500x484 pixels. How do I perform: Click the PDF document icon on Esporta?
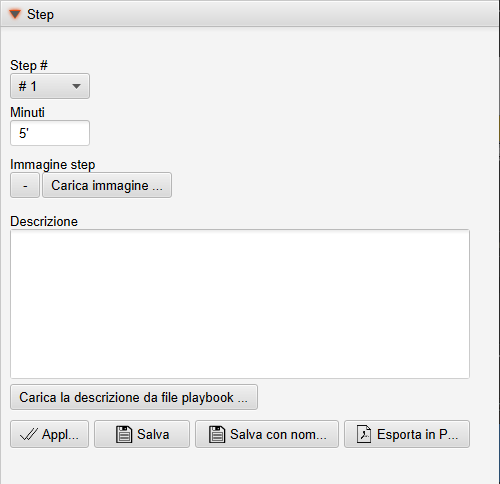364,434
